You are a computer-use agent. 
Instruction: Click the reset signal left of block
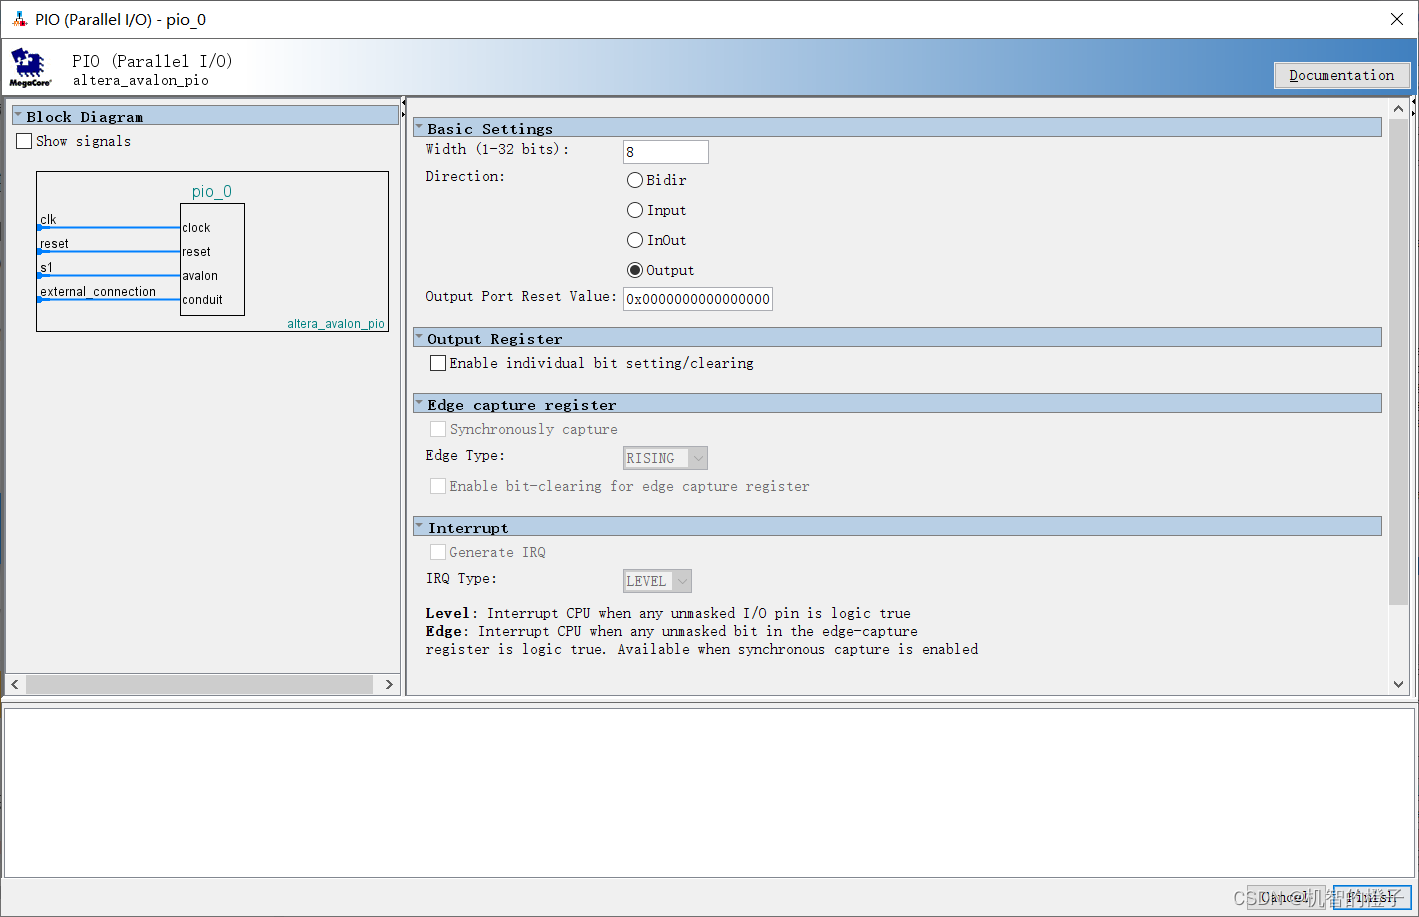[x=54, y=244]
